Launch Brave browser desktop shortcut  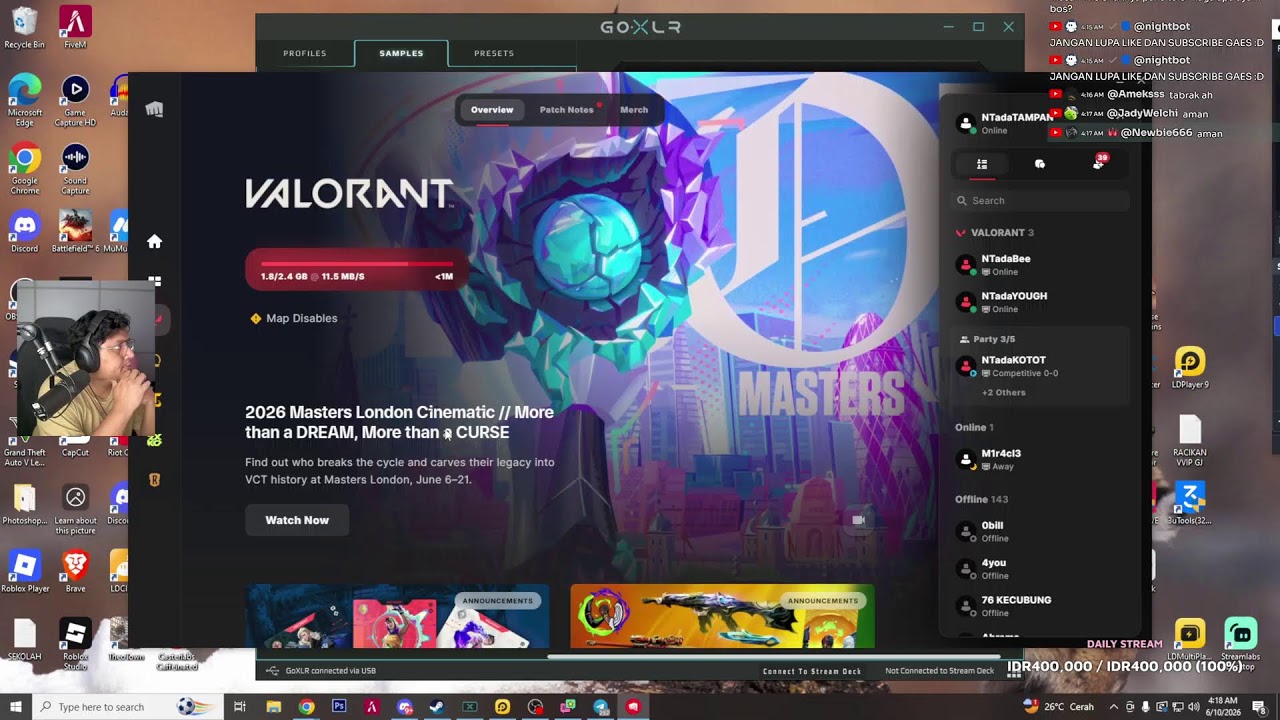pos(75,572)
